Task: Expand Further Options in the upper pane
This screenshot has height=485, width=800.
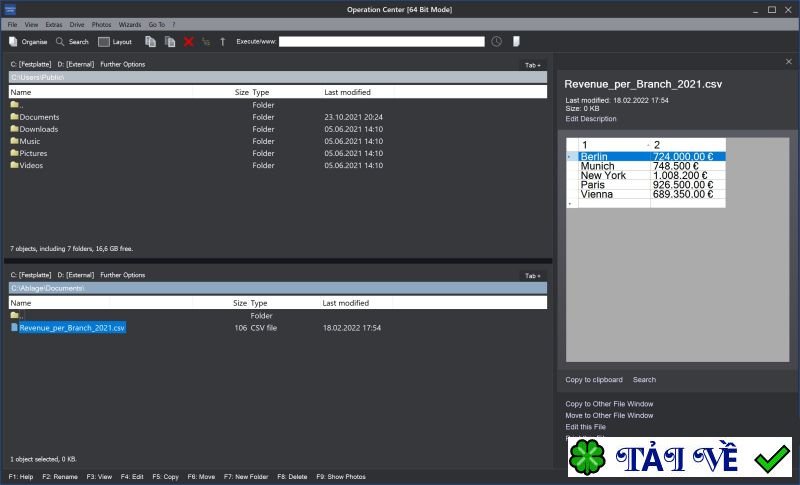Action: coord(122,64)
